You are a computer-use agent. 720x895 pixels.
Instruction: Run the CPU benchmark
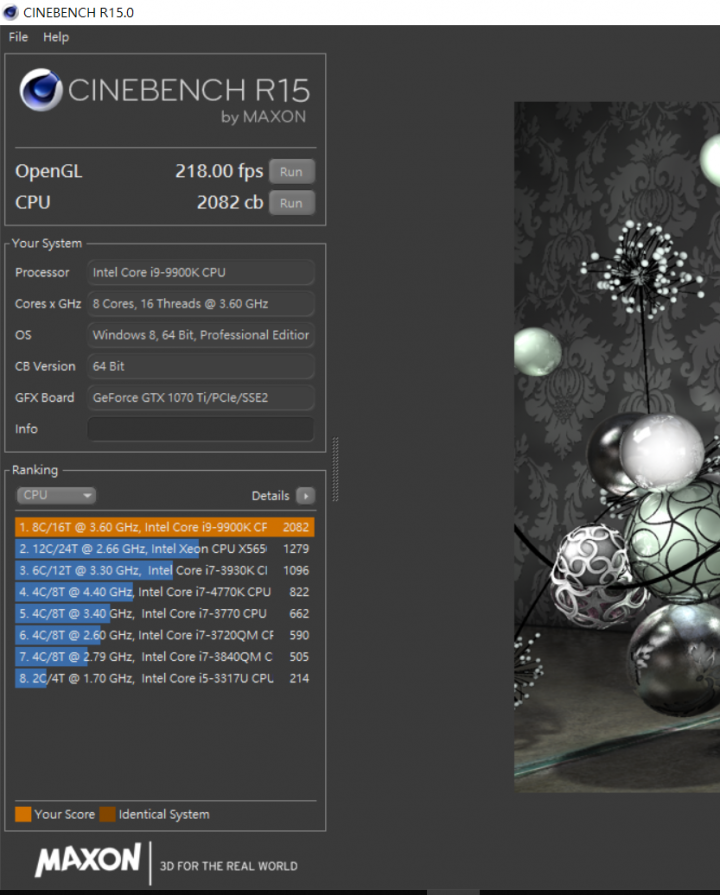click(x=291, y=203)
